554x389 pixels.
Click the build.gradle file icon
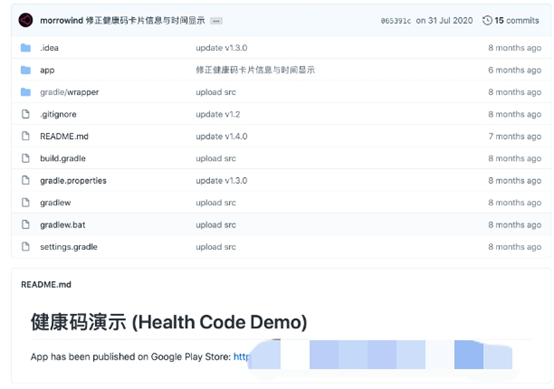point(25,158)
